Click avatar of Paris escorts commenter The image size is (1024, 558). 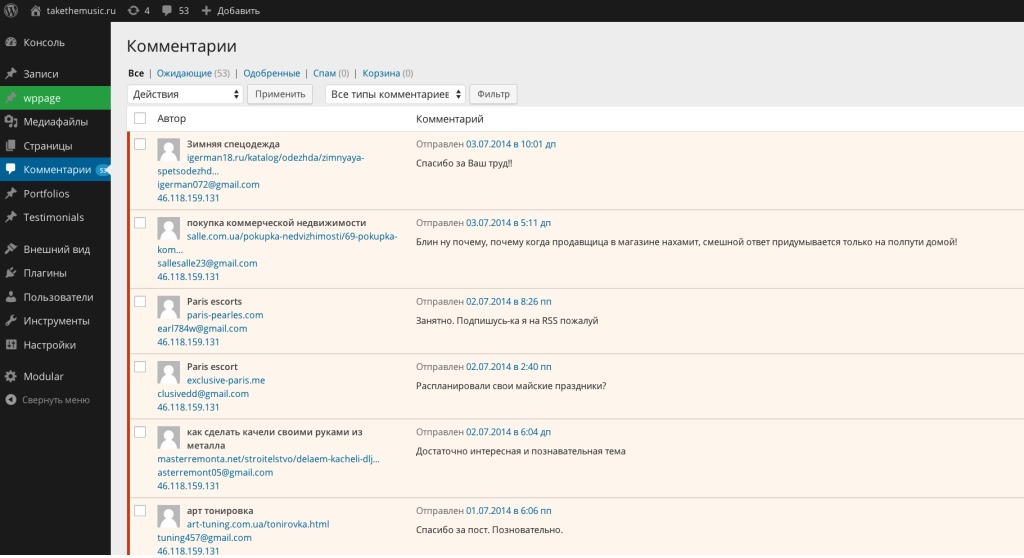tap(168, 308)
